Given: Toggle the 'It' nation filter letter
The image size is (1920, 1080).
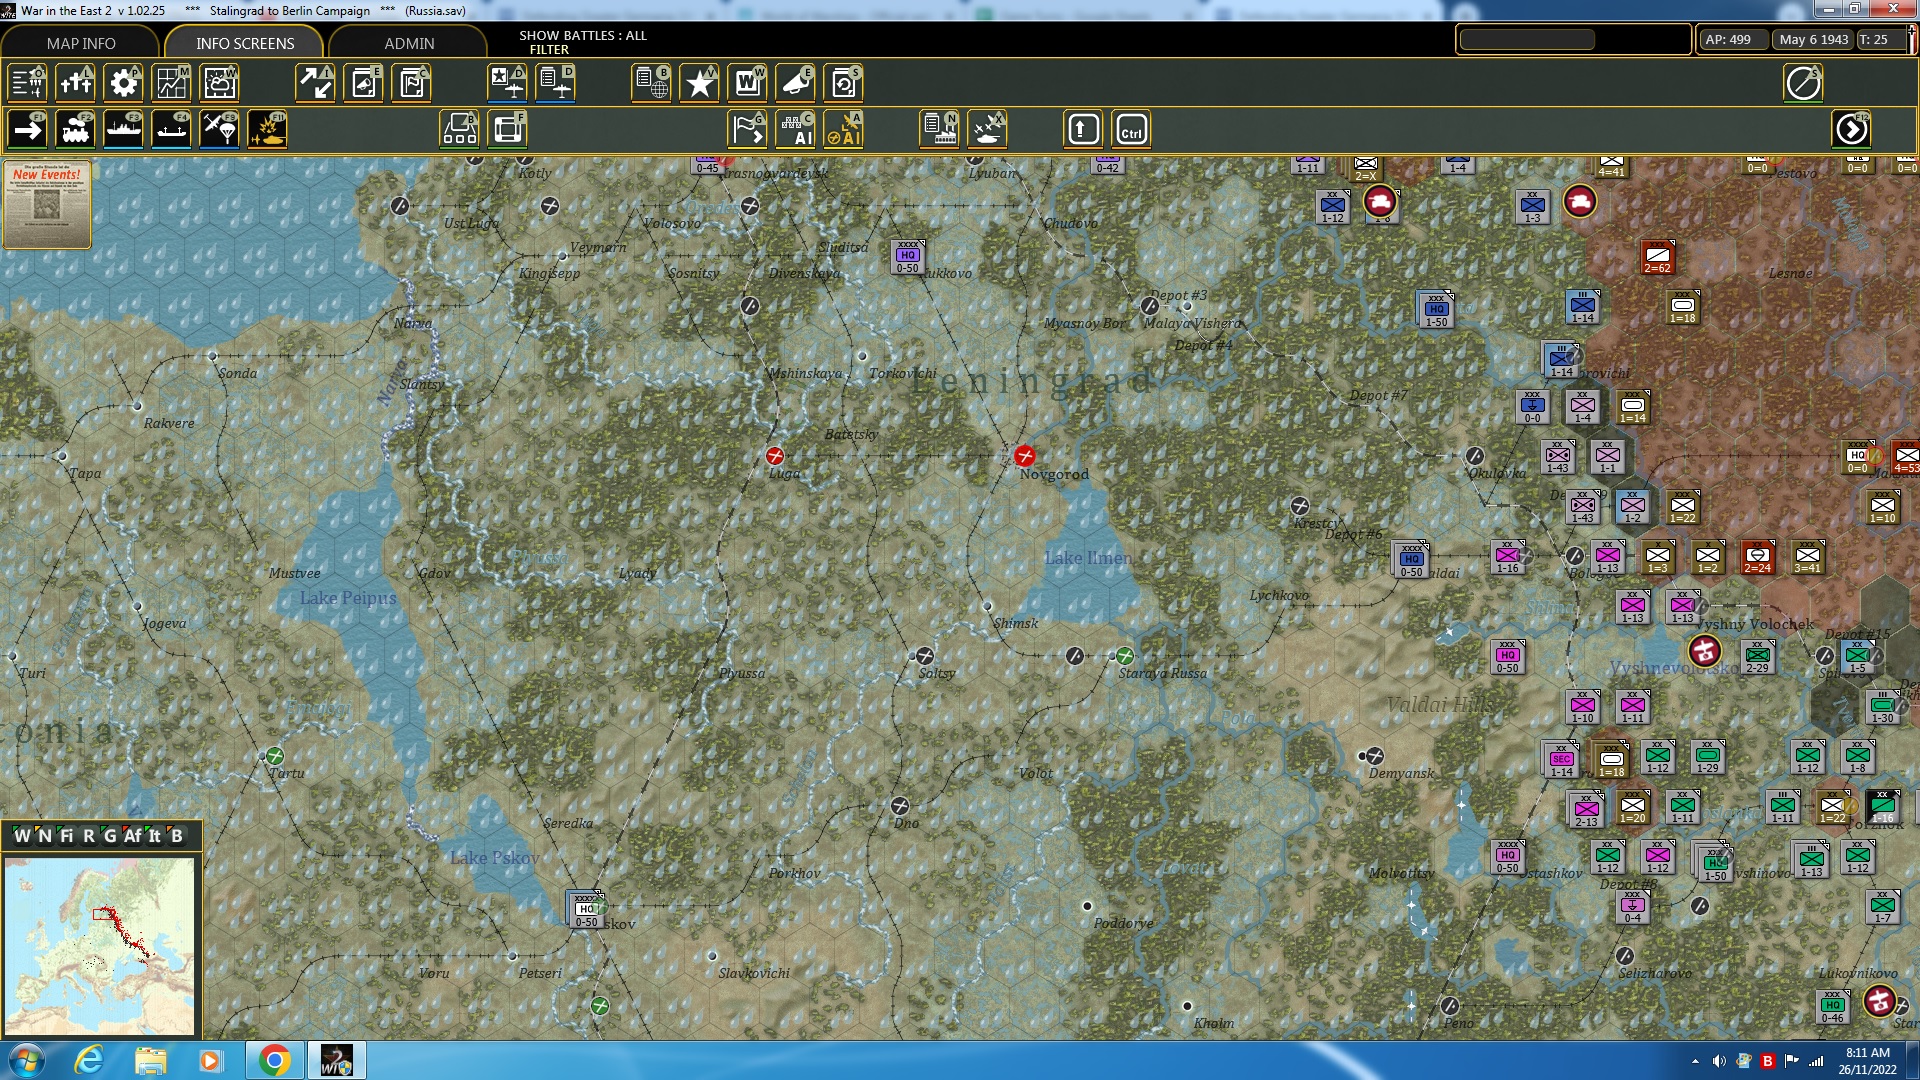Looking at the screenshot, I should point(155,836).
